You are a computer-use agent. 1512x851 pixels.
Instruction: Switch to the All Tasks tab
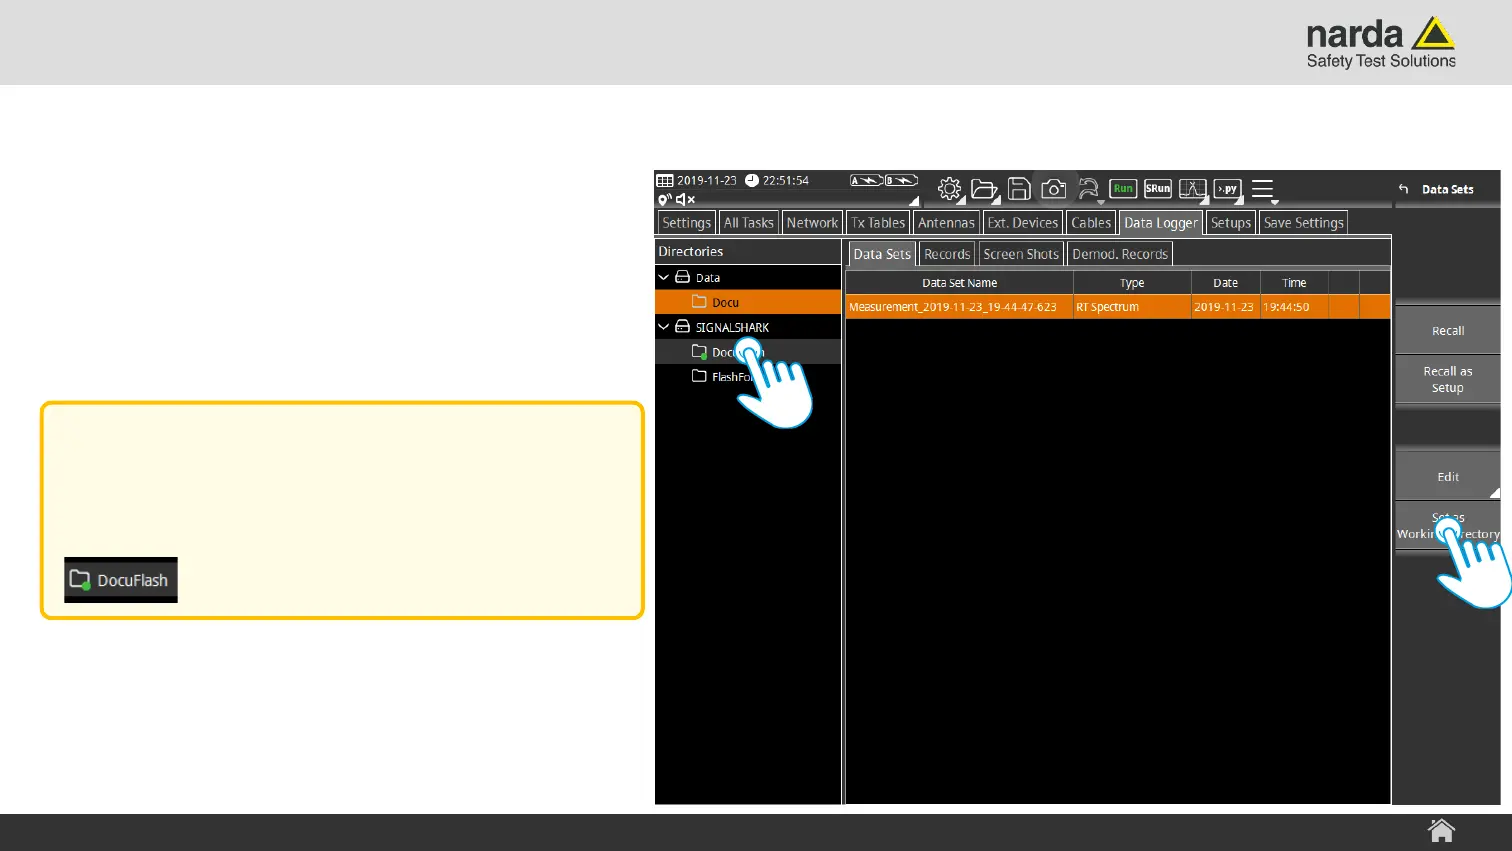point(749,223)
